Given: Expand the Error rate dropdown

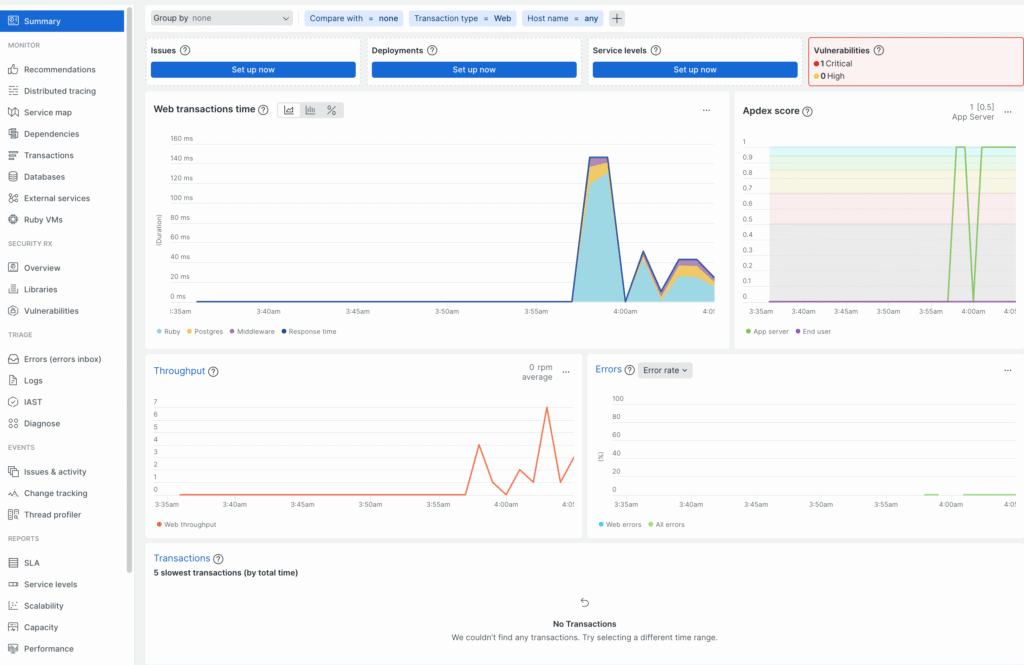Looking at the screenshot, I should [665, 370].
